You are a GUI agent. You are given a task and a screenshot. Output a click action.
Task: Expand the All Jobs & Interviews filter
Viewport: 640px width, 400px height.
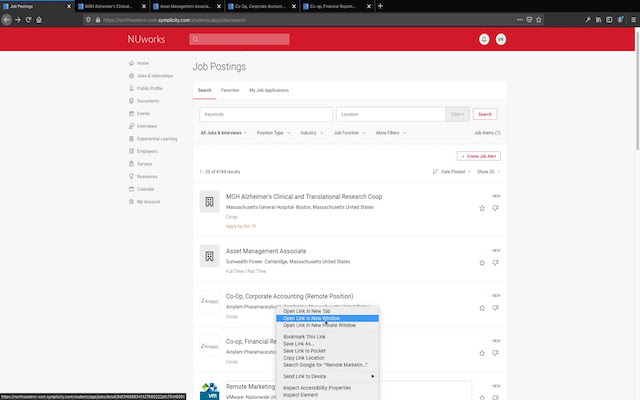(x=224, y=133)
